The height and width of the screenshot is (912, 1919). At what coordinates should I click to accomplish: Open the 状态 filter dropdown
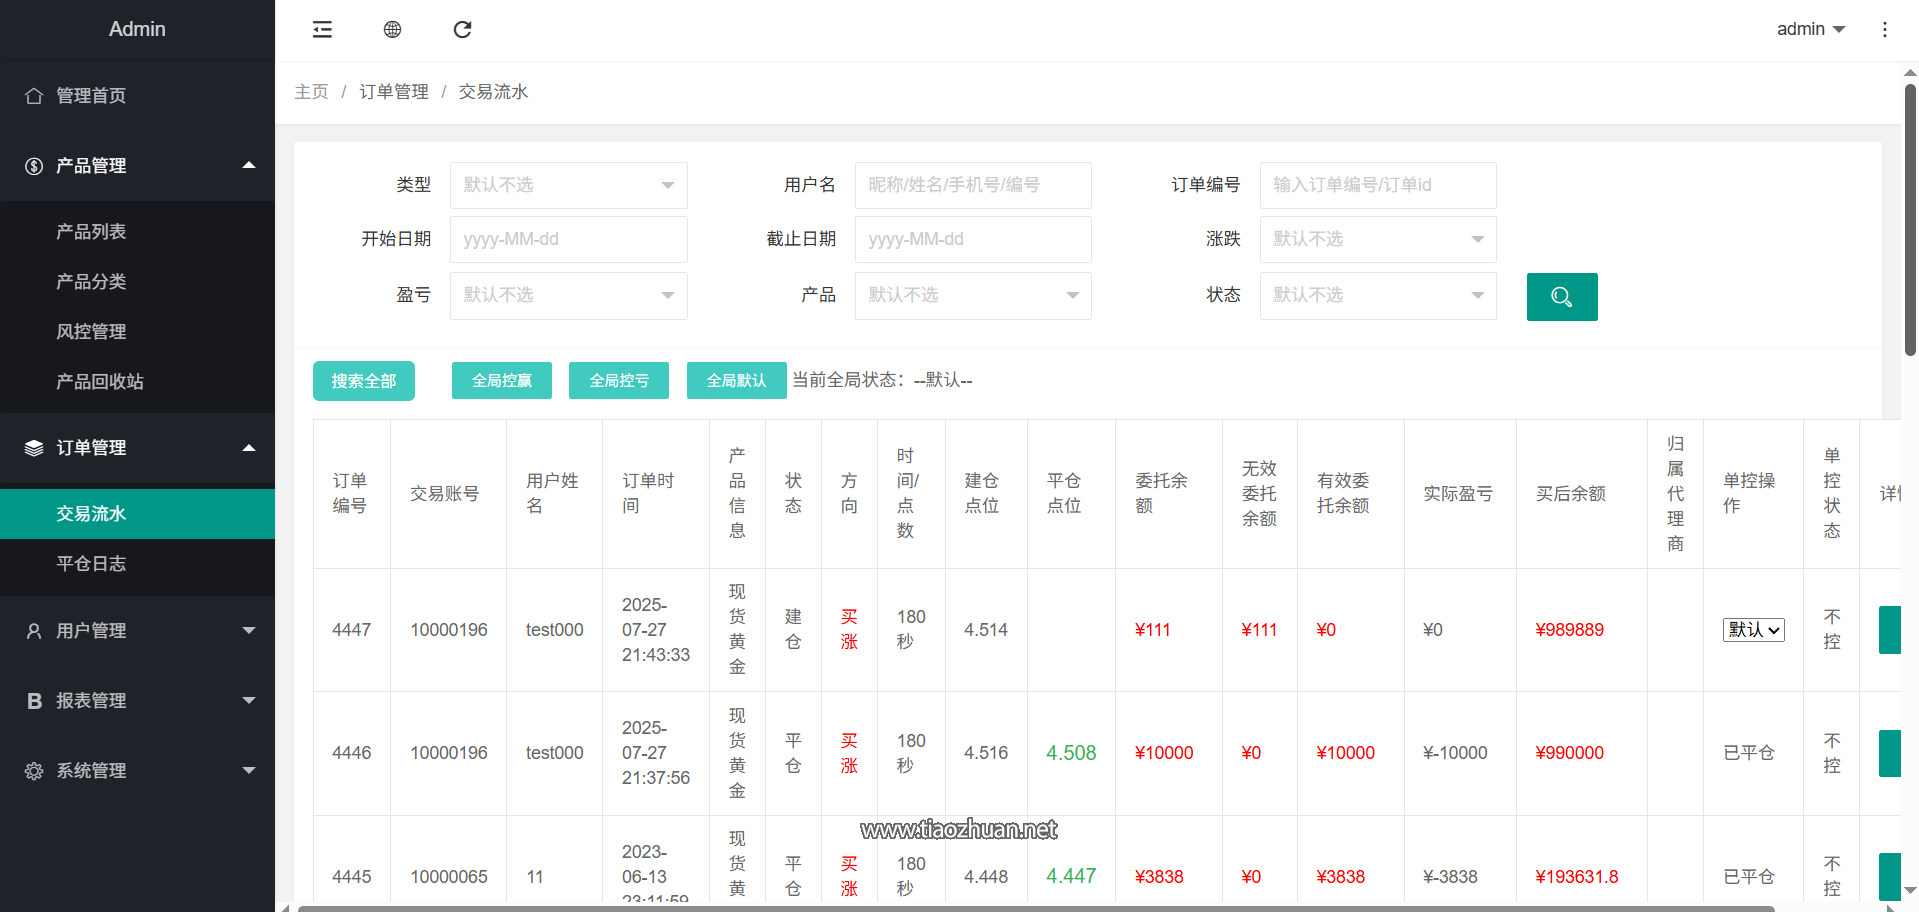click(x=1378, y=295)
